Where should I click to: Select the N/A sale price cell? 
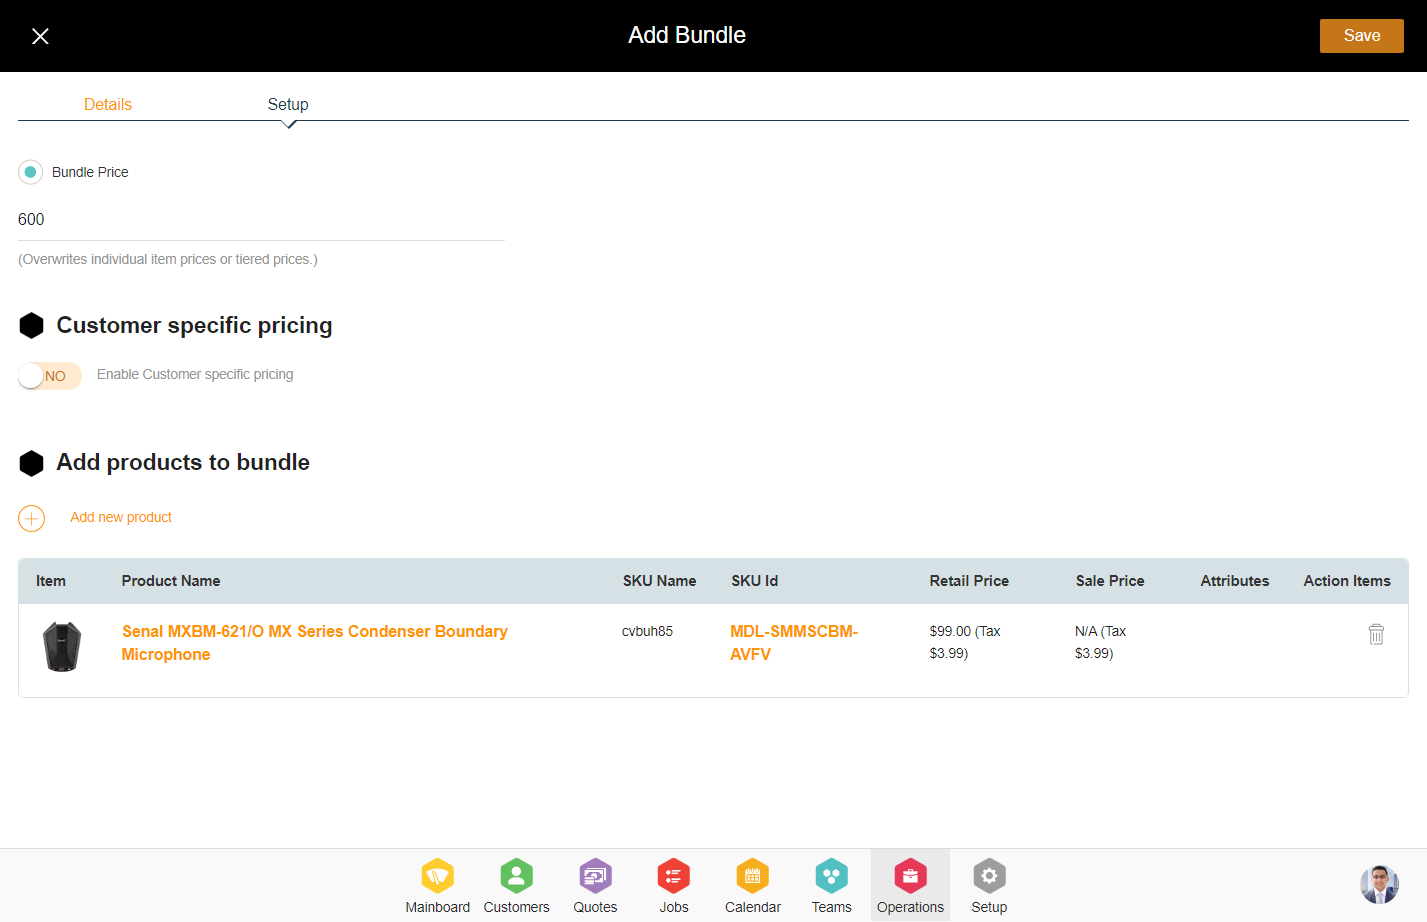coord(1100,642)
